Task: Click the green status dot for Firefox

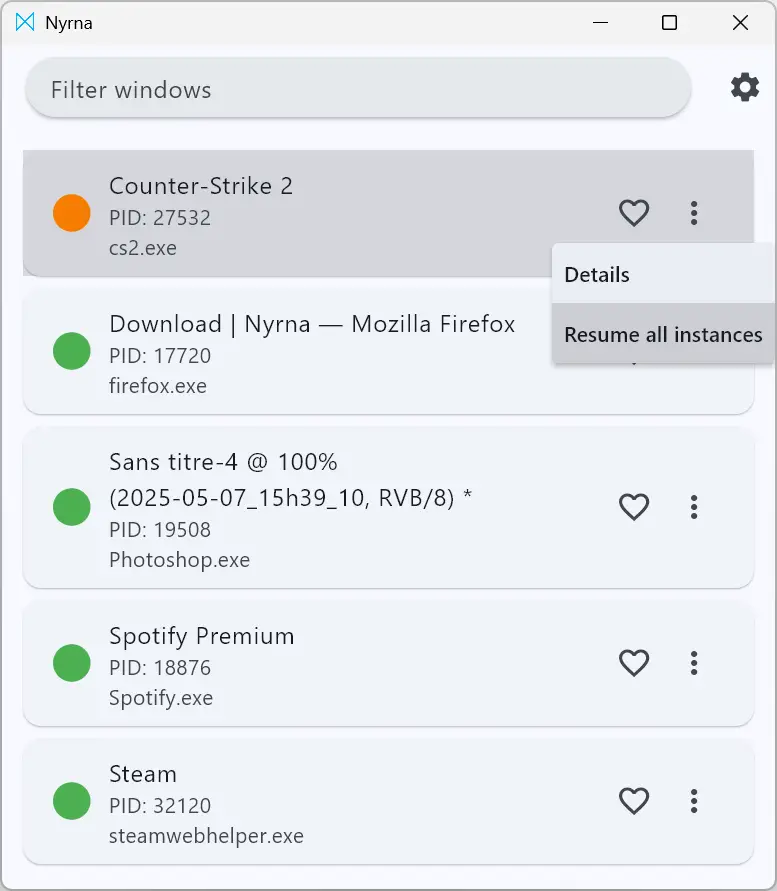Action: [72, 351]
